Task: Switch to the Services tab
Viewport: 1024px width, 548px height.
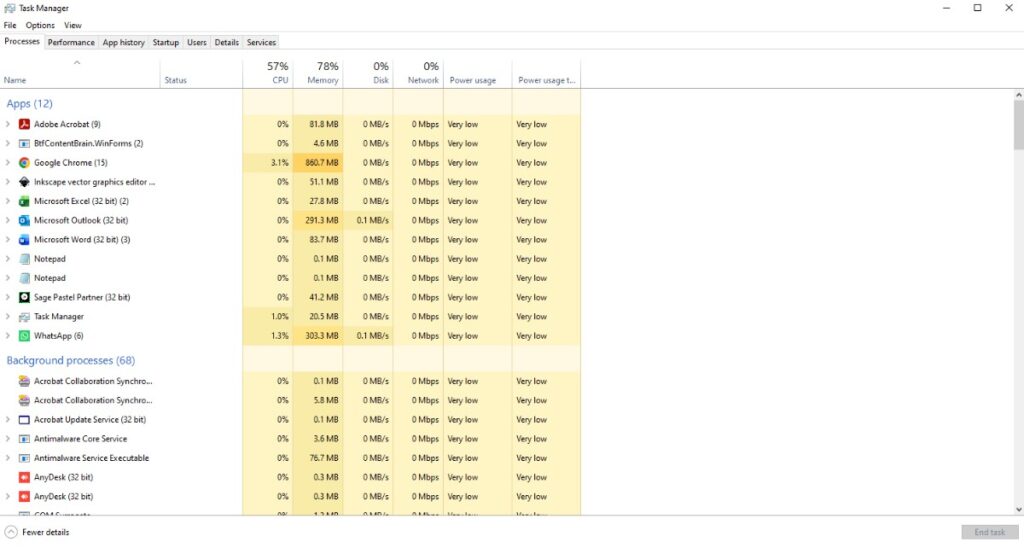Action: coord(261,42)
